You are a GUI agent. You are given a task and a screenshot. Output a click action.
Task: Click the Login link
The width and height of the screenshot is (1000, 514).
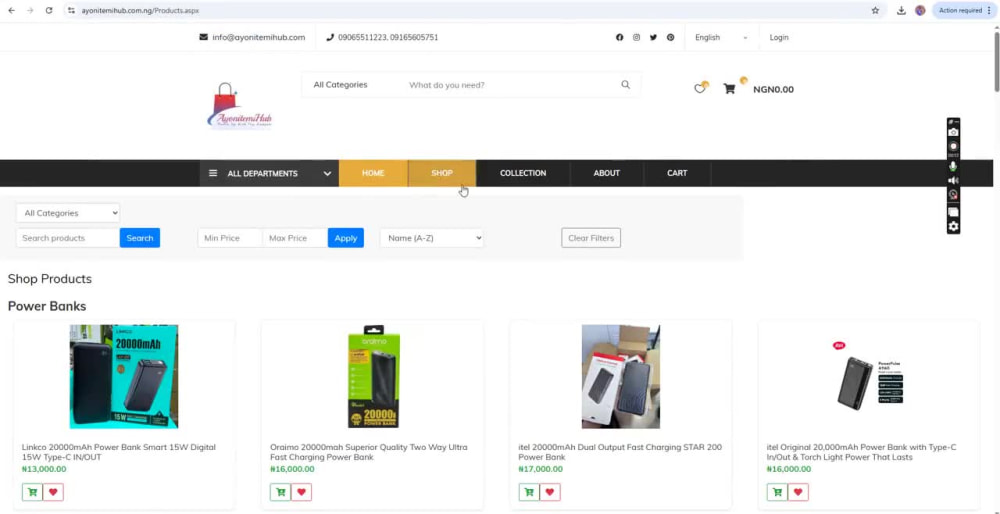click(x=779, y=38)
